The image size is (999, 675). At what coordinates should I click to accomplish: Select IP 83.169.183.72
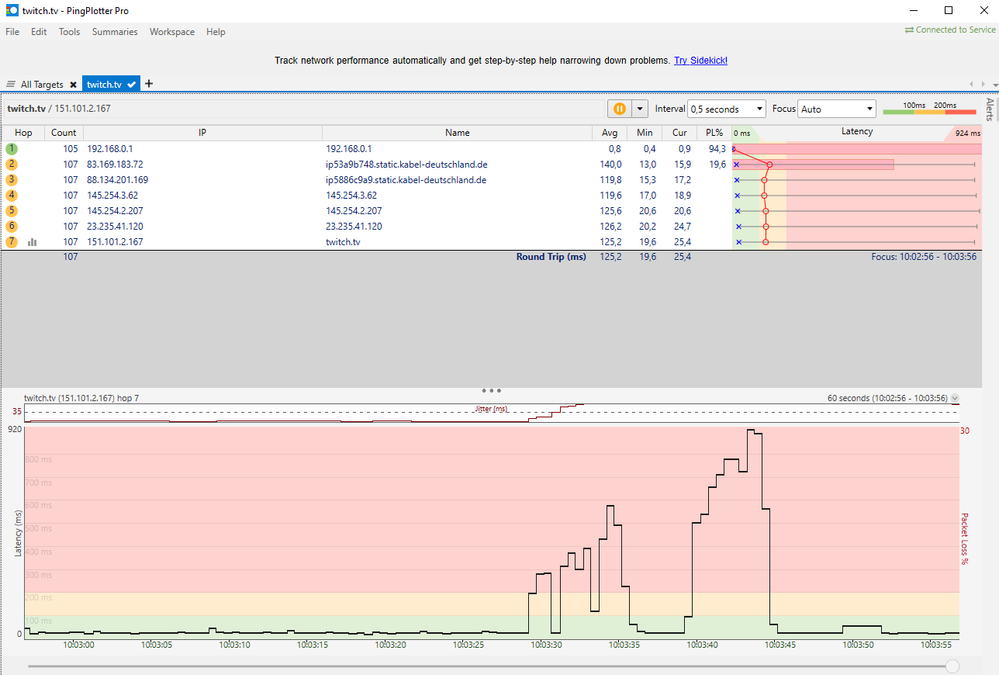(x=115, y=164)
